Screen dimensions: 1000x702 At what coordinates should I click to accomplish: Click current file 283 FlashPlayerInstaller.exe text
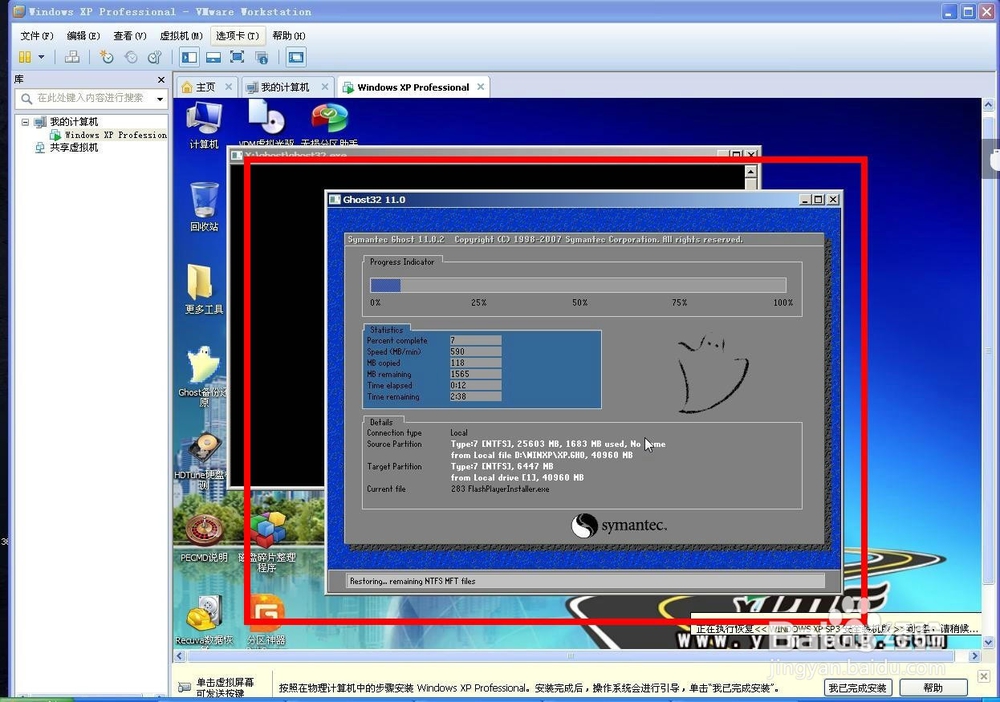click(x=500, y=489)
